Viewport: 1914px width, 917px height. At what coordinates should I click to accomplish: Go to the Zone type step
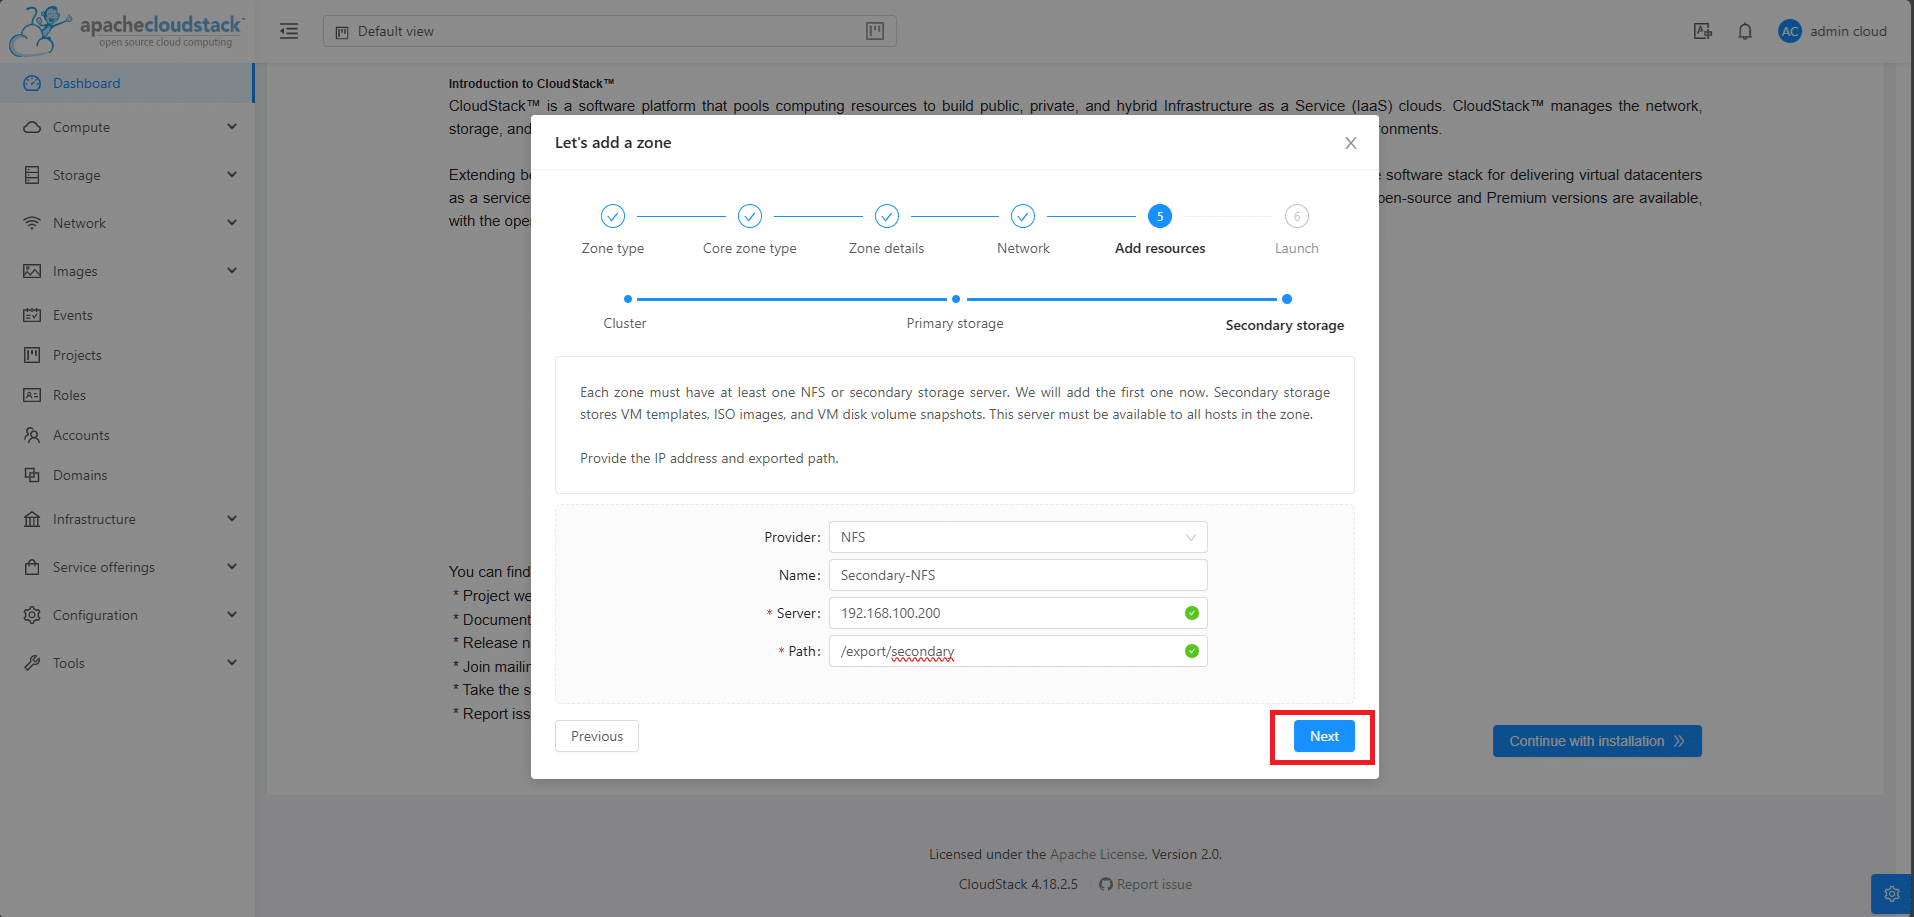point(613,230)
